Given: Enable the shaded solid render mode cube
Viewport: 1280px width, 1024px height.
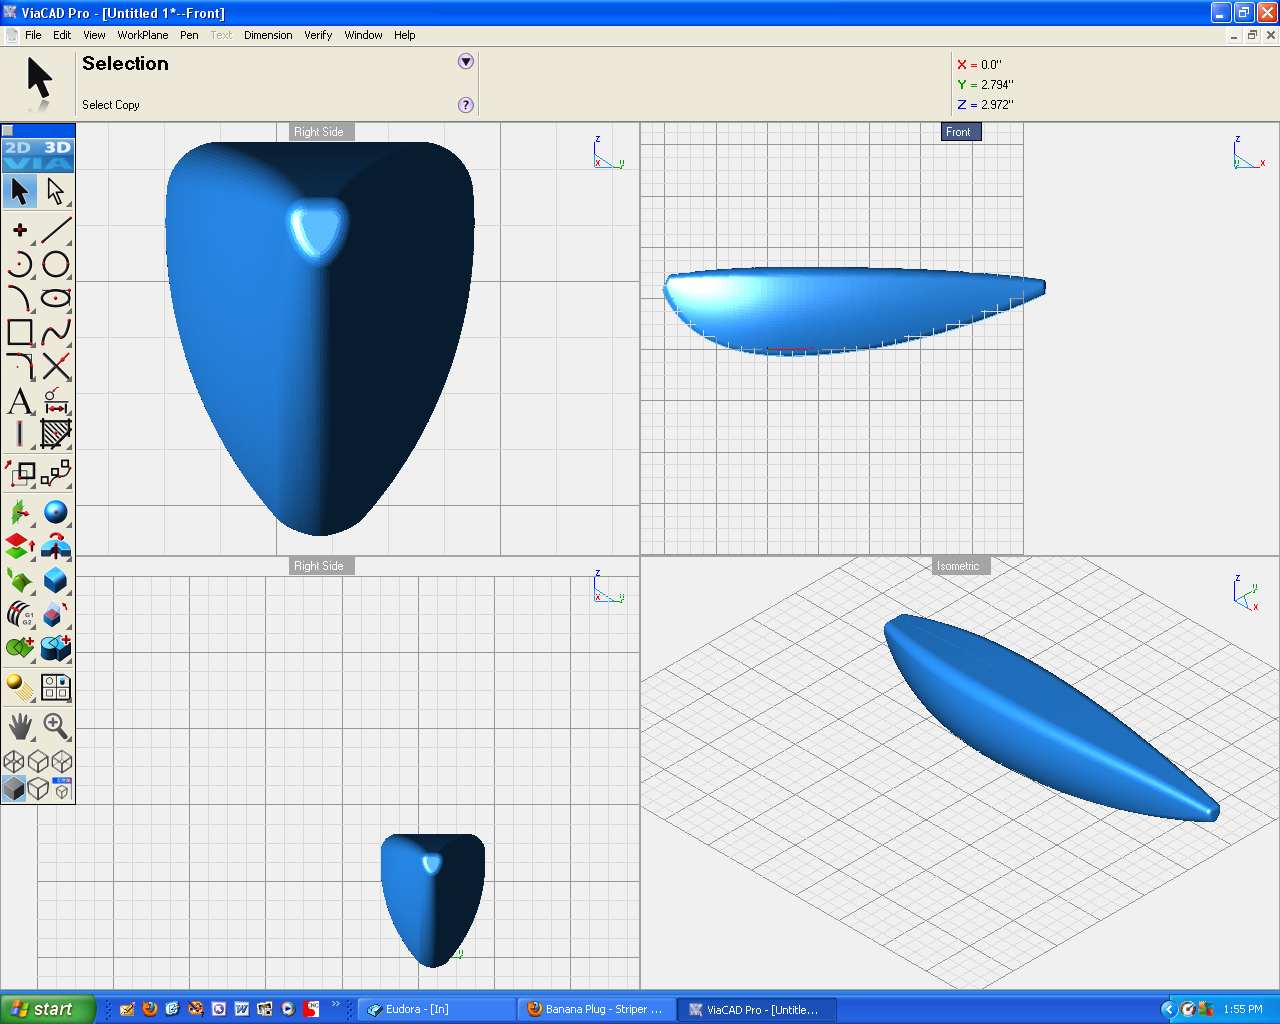Looking at the screenshot, I should tap(14, 789).
